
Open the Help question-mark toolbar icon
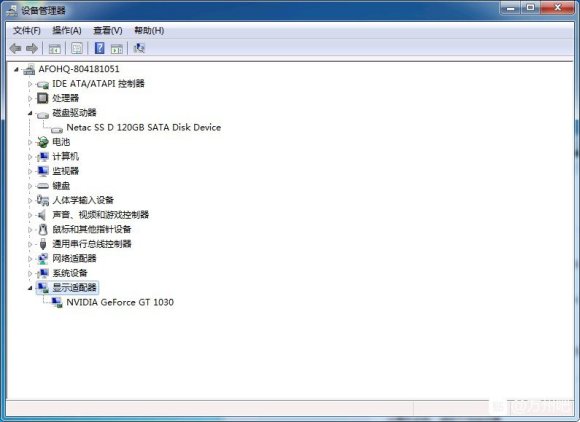point(100,48)
